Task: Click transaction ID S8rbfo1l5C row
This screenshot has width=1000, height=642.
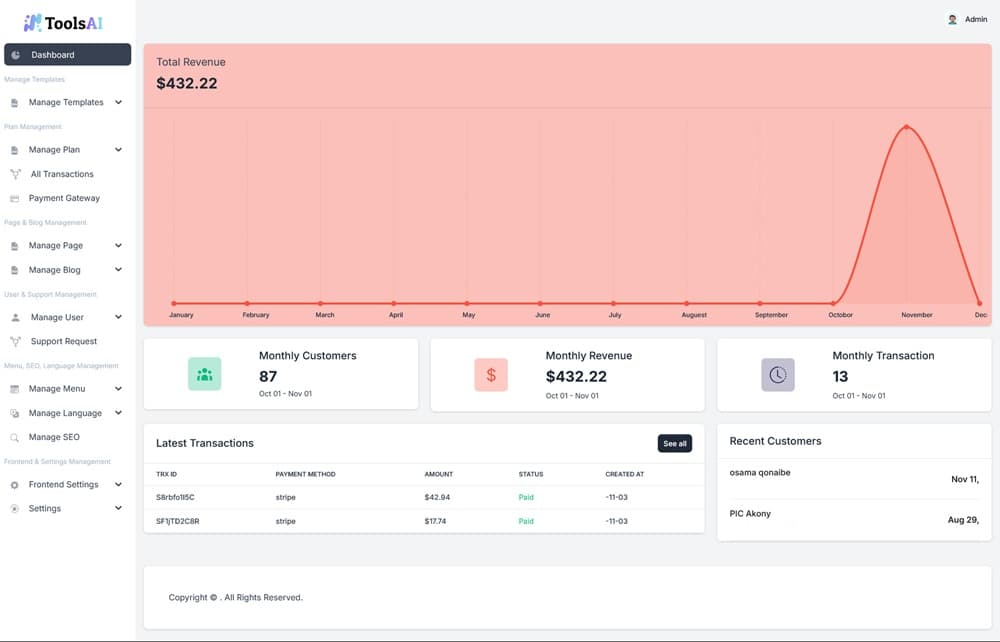Action: coord(176,497)
